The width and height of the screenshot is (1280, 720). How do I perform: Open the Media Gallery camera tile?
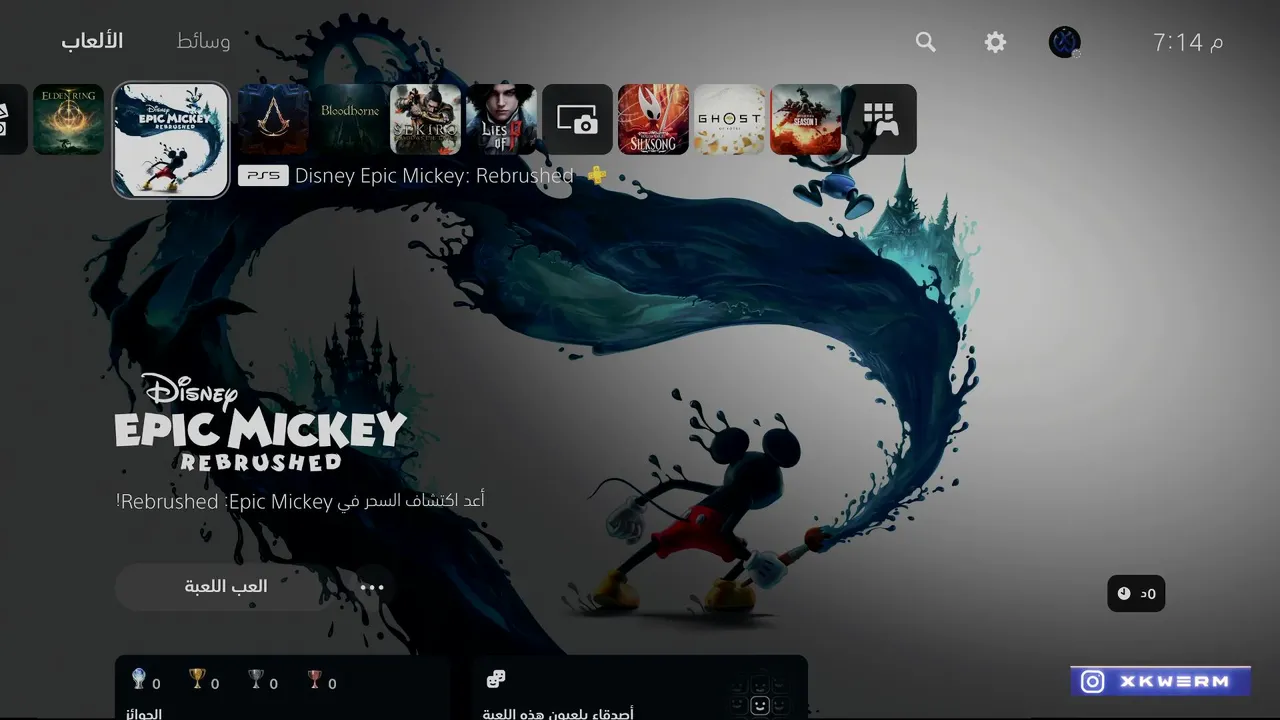click(x=578, y=119)
